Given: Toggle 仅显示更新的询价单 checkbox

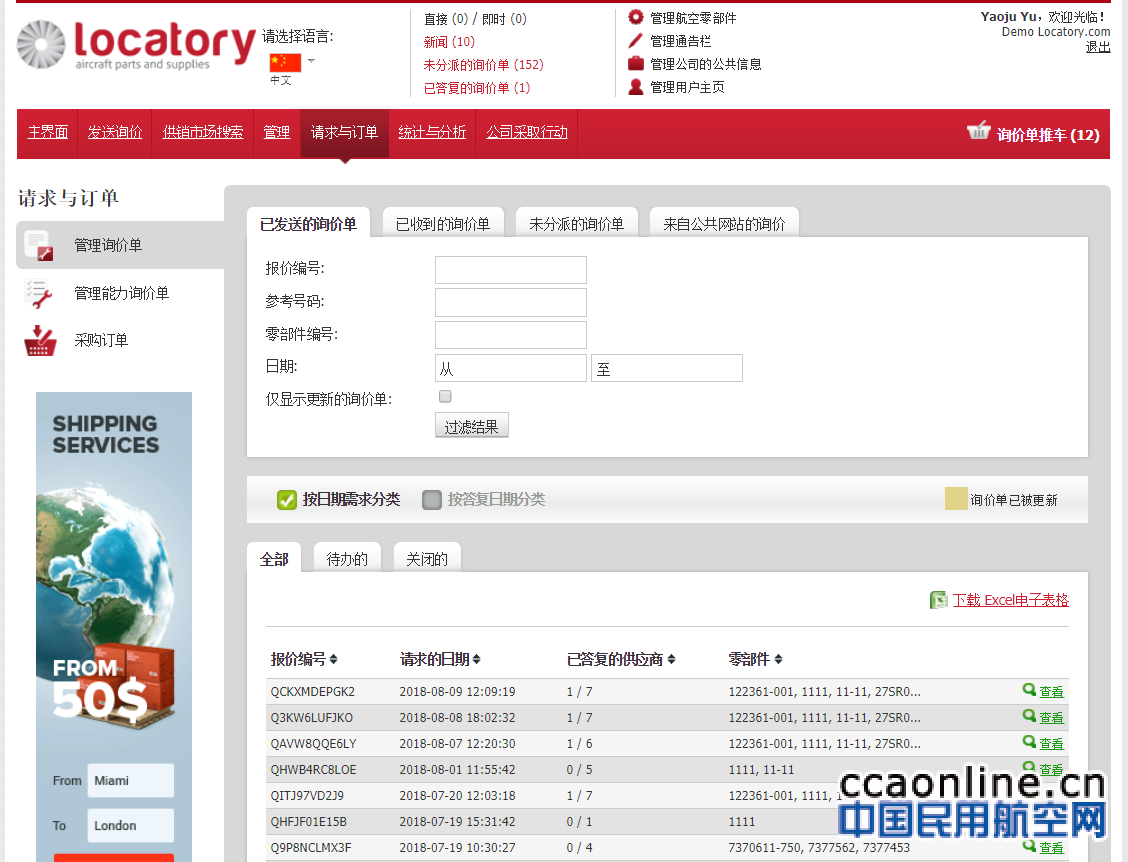Looking at the screenshot, I should click(445, 396).
